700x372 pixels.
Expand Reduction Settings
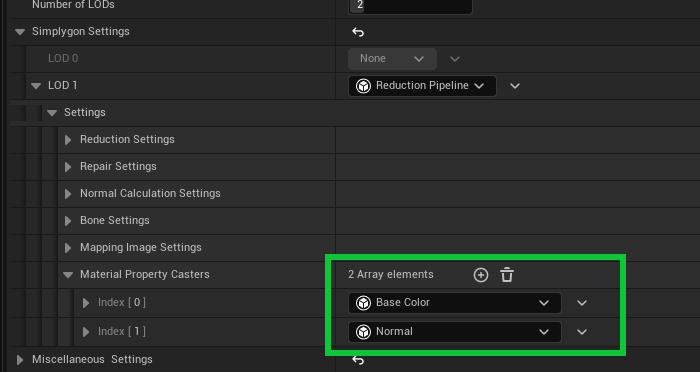(68, 140)
